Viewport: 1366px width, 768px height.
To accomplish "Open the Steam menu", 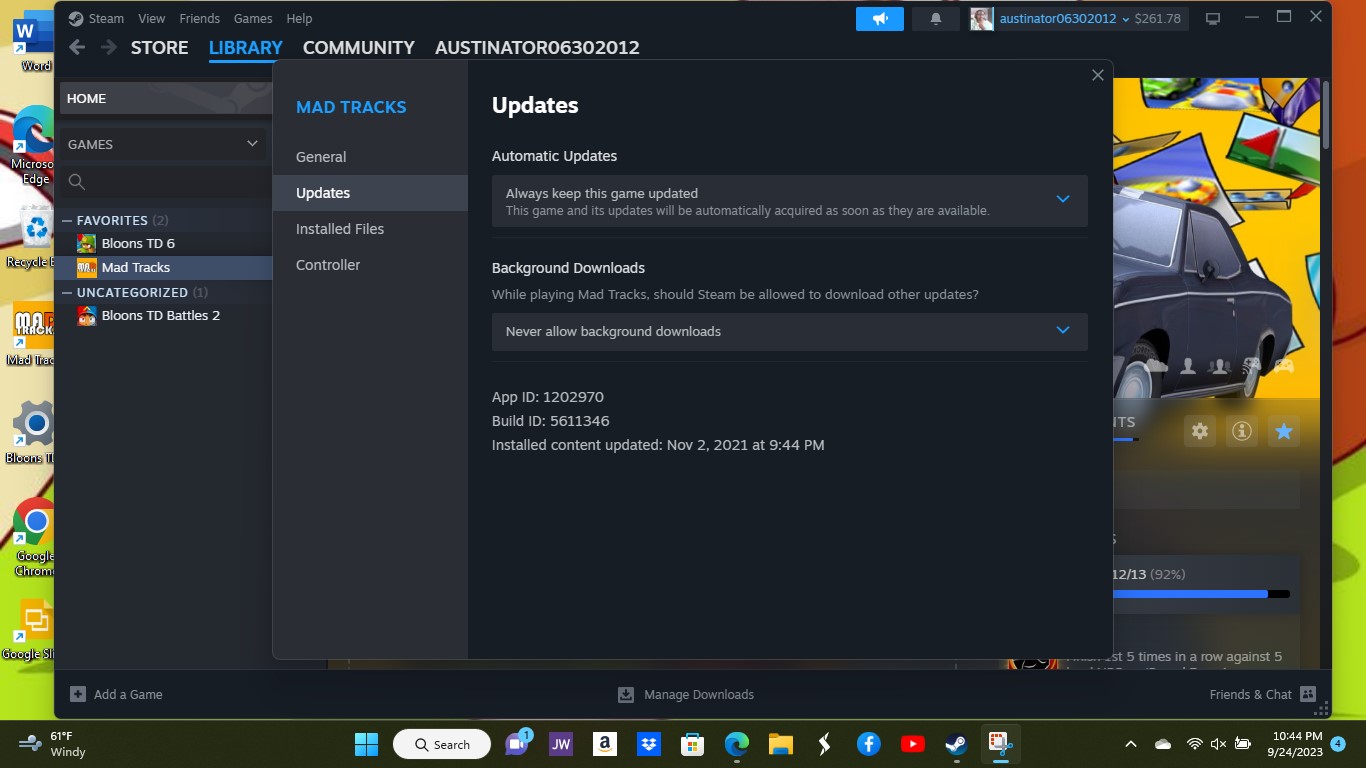I will 105,18.
